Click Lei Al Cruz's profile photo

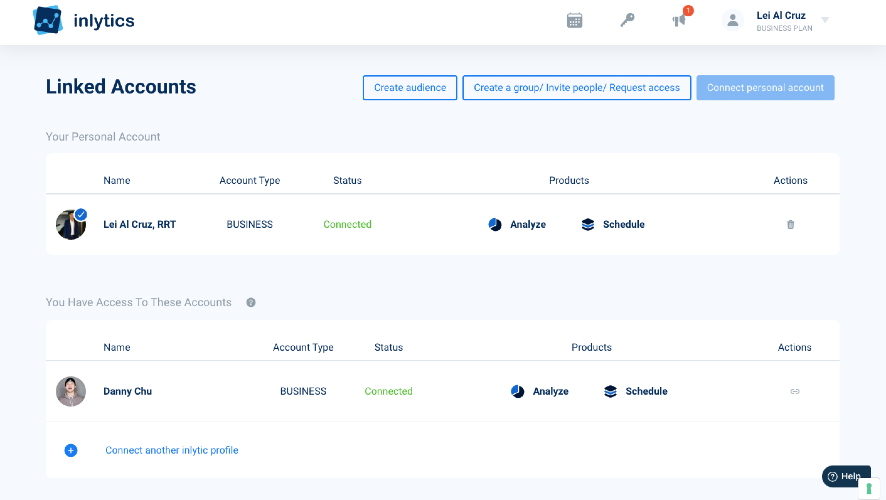click(71, 225)
